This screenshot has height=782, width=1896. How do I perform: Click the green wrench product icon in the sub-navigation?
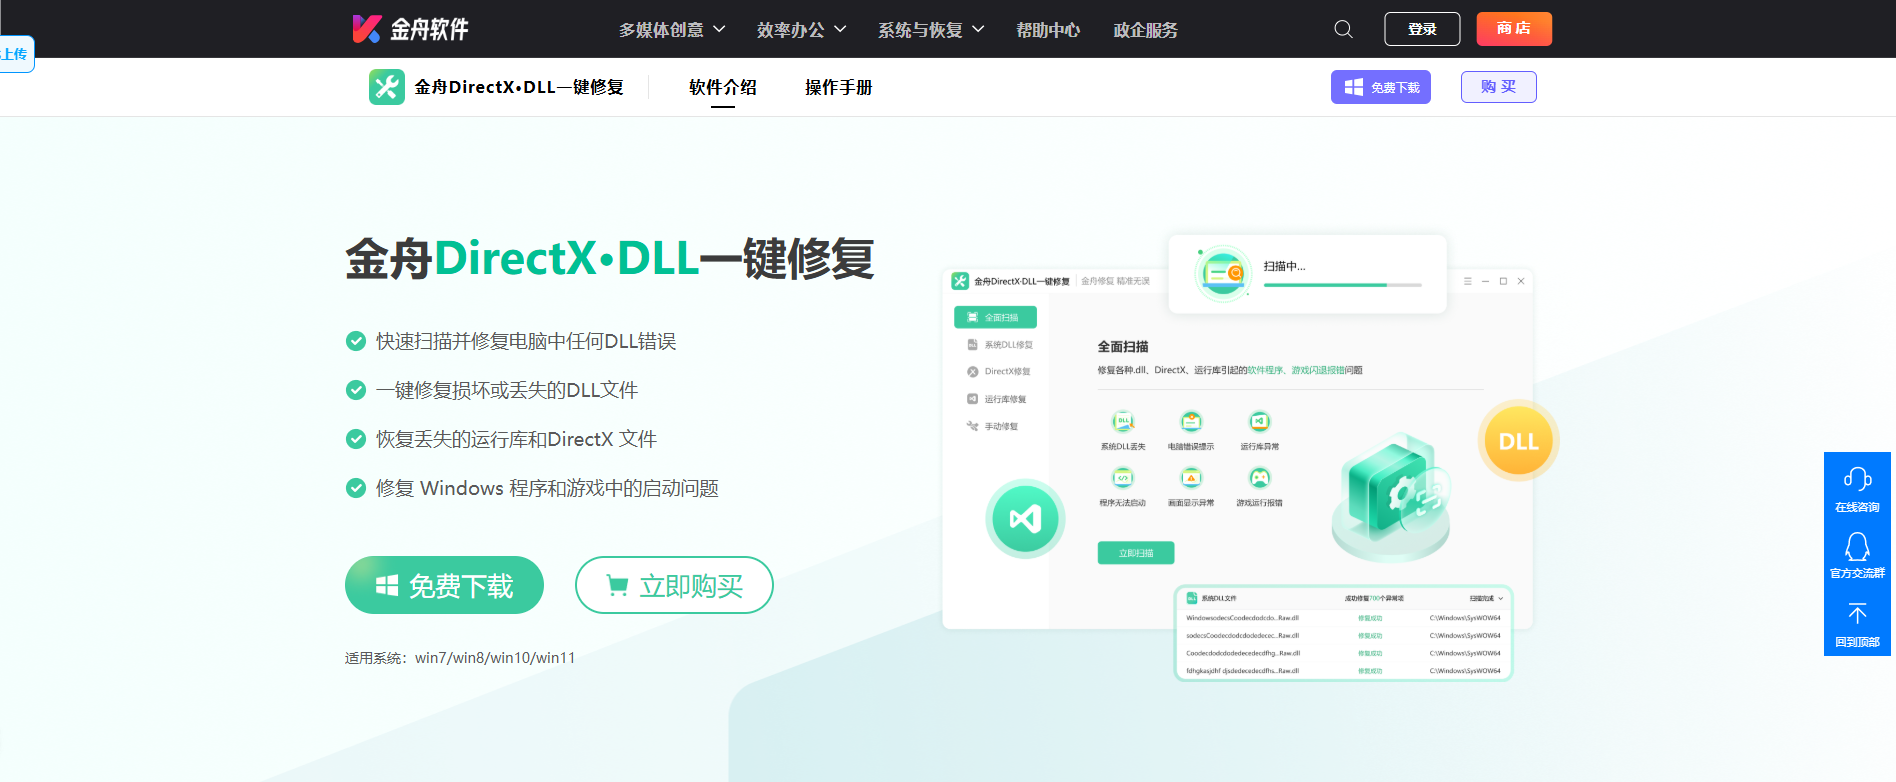click(x=387, y=87)
